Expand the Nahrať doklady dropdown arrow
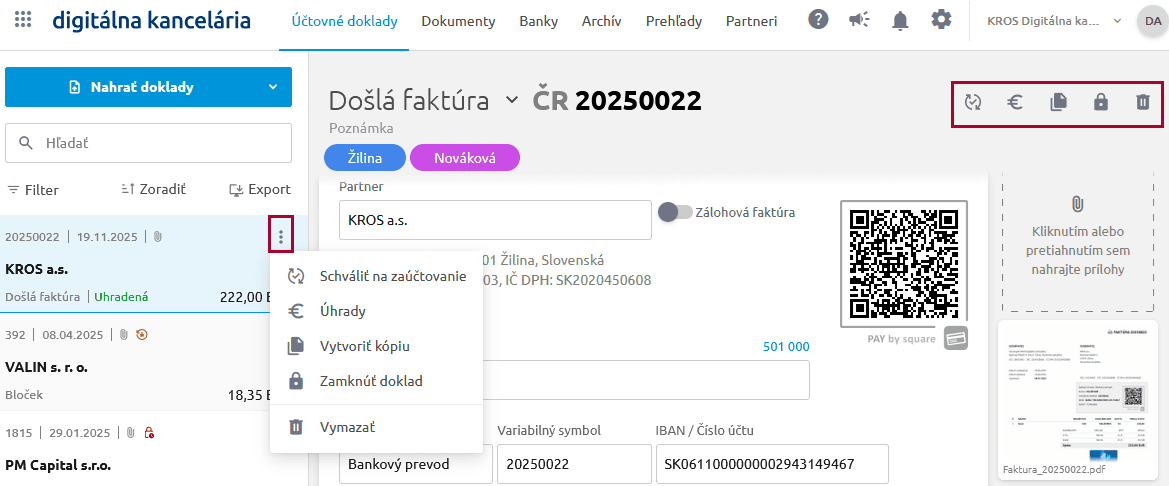The image size is (1169, 486). (x=273, y=87)
